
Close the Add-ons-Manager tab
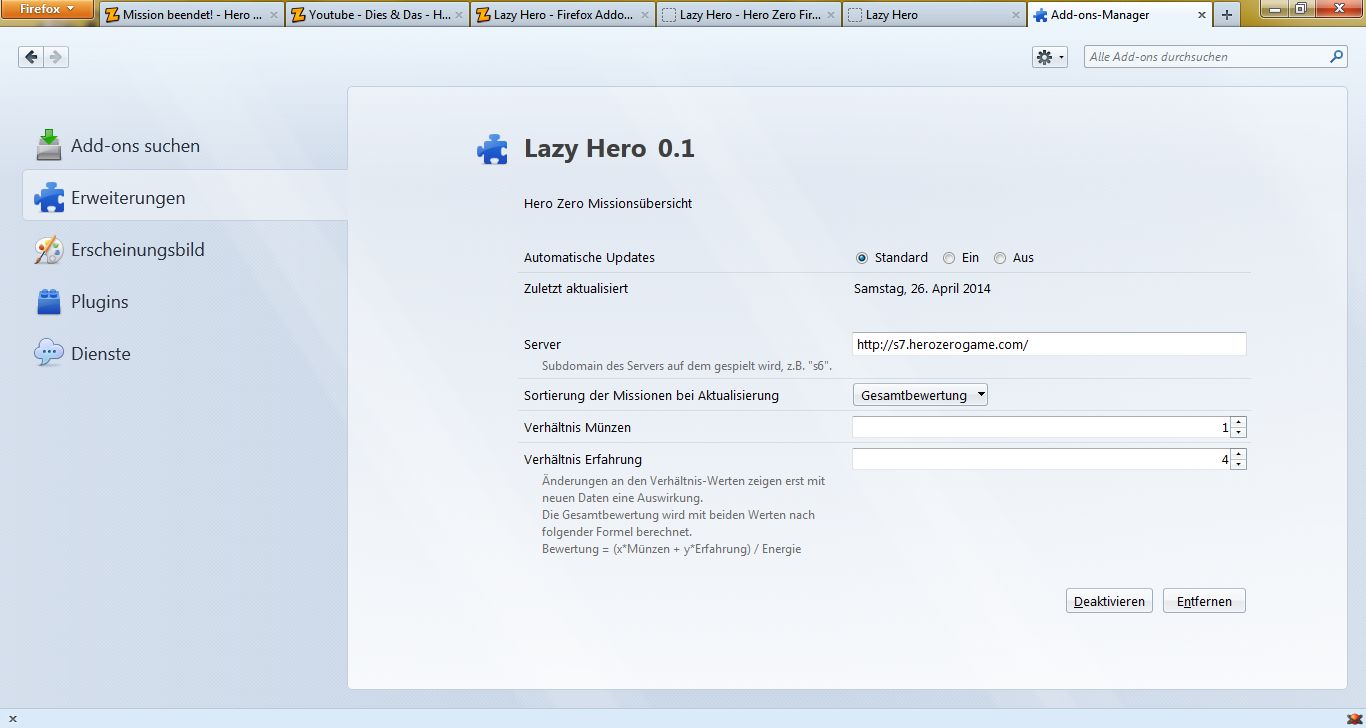(x=1200, y=15)
